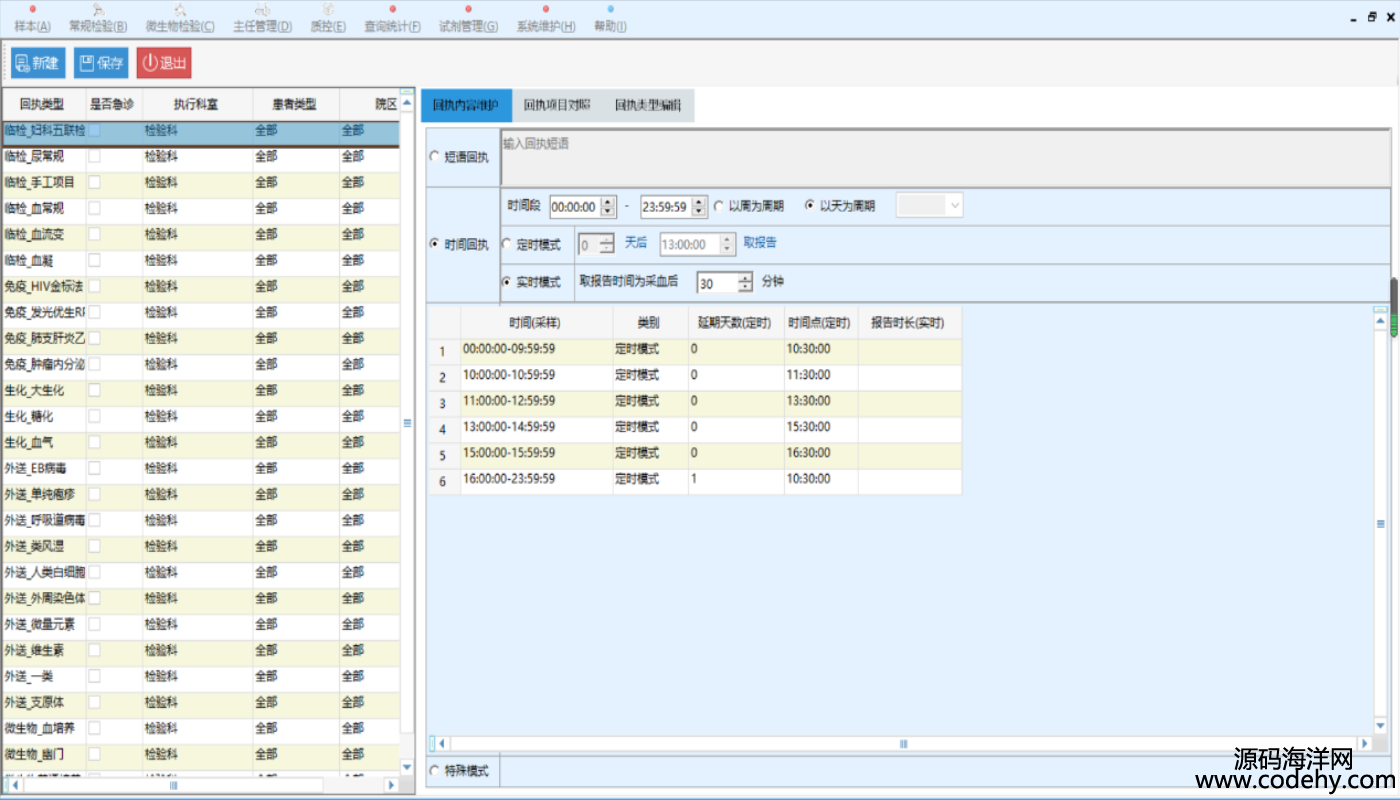Select the 外送_微量元素 row
This screenshot has width=1400, height=800.
coord(200,625)
